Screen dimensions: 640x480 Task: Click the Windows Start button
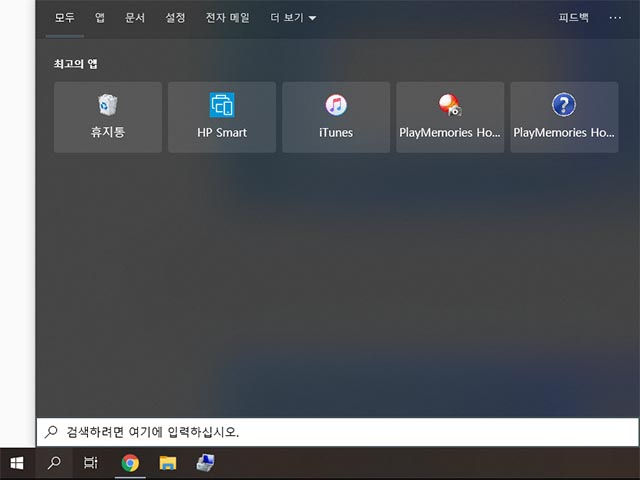[17, 463]
